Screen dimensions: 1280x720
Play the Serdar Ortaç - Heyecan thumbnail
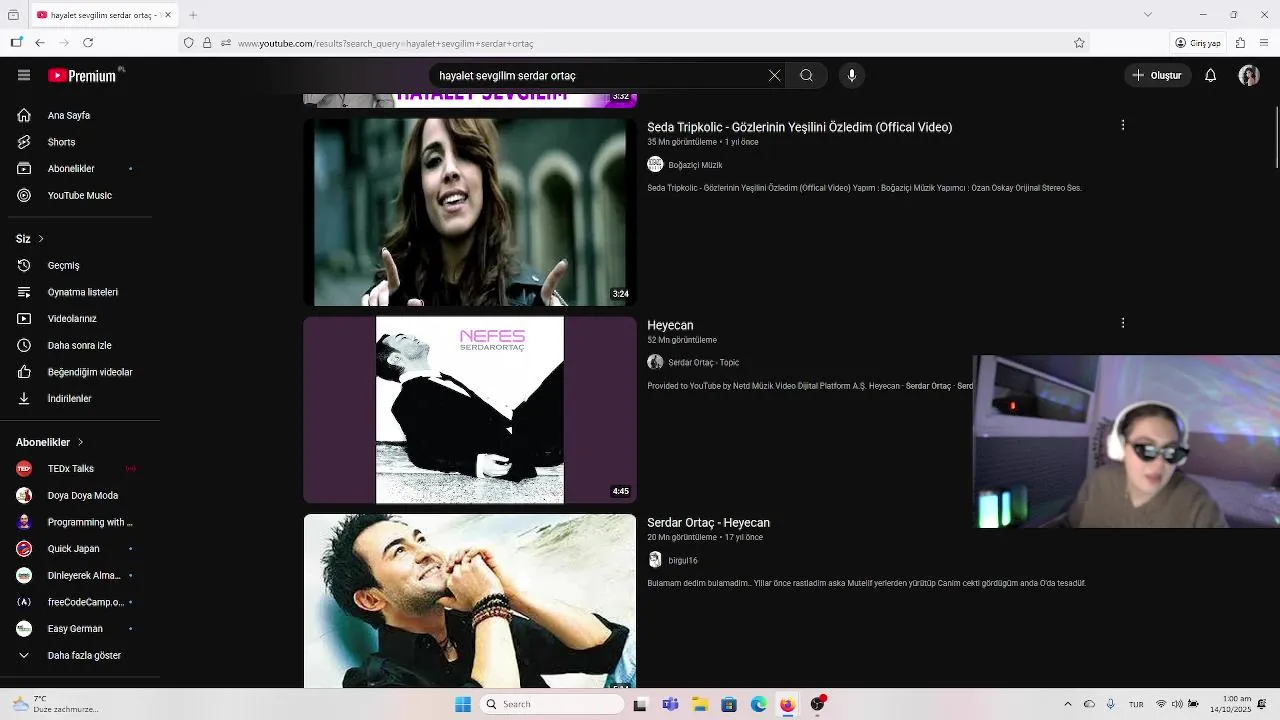click(470, 601)
